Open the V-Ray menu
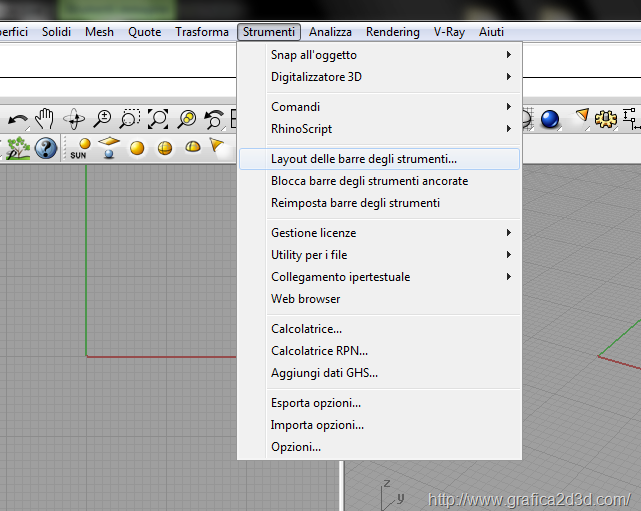Image resolution: width=641 pixels, height=511 pixels. tap(449, 32)
